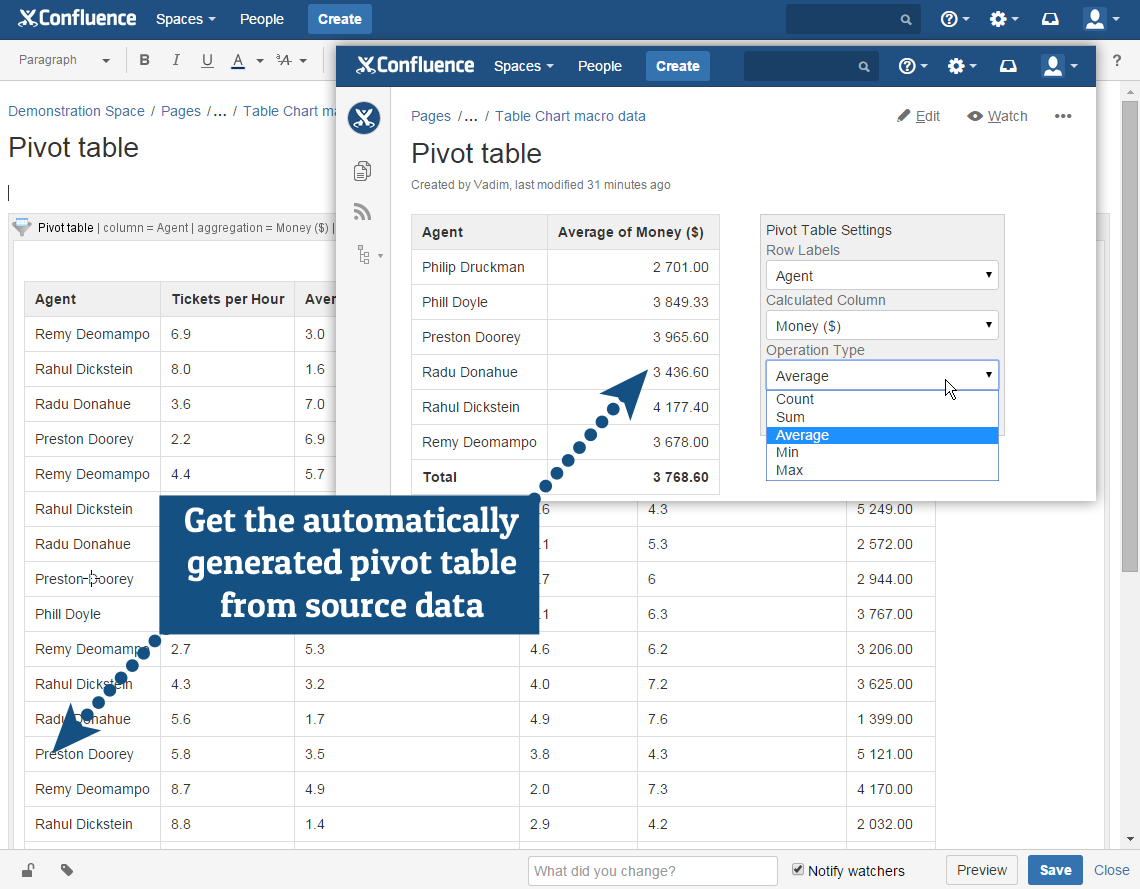Click the Save button

(1055, 870)
